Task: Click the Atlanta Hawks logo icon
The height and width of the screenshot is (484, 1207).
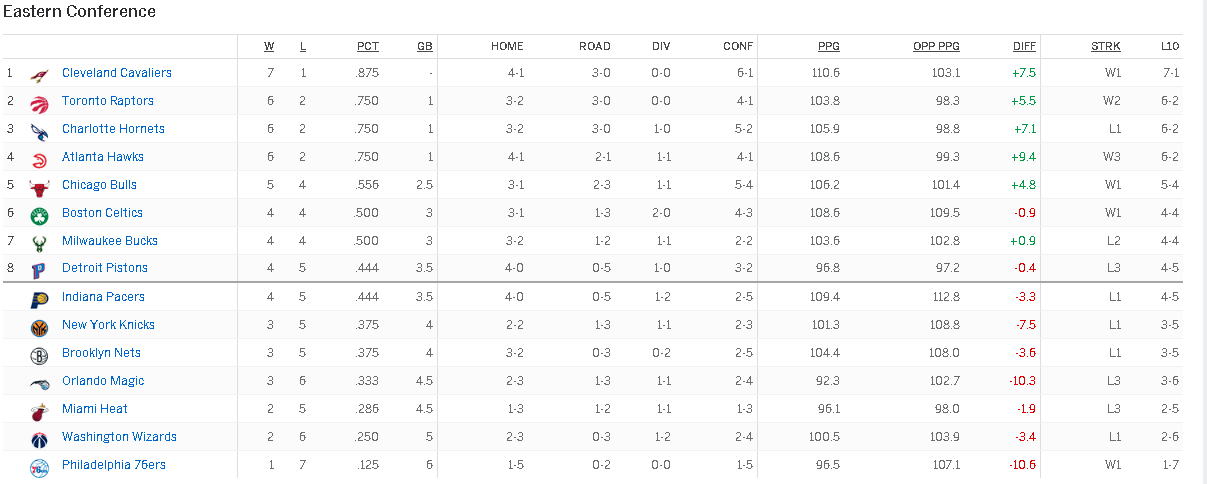Action: coord(39,158)
